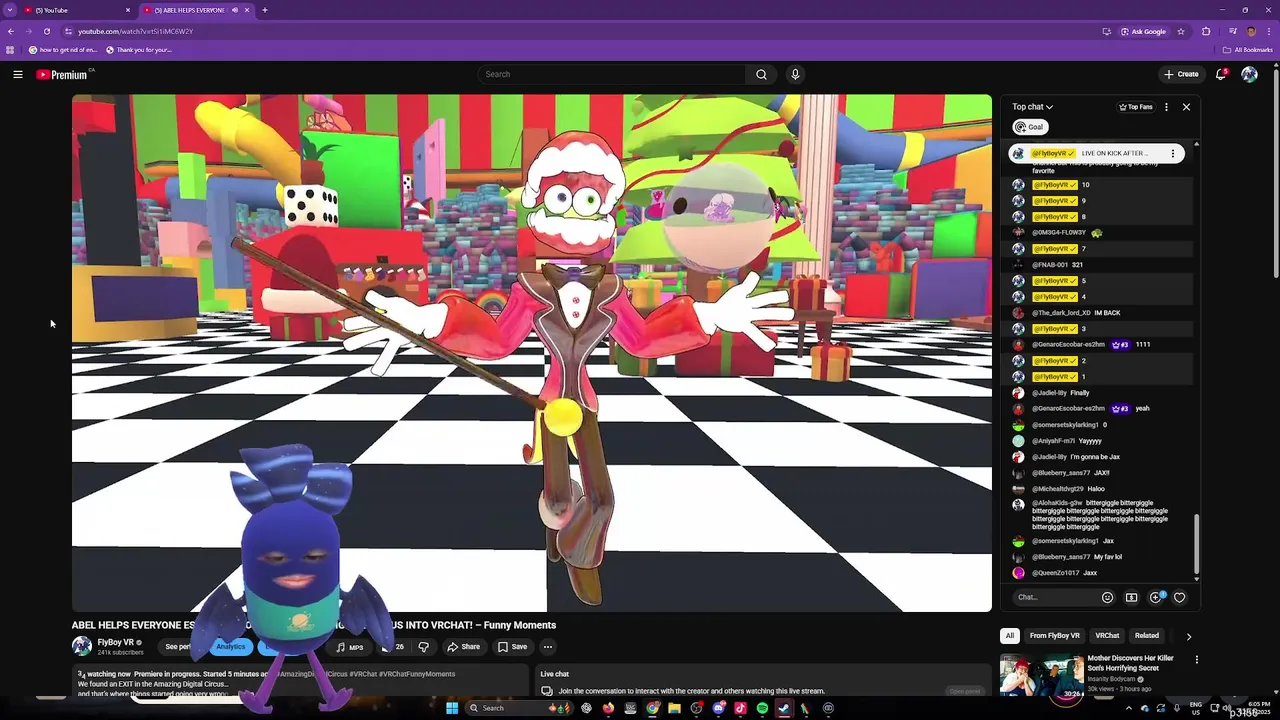Select the VRChat filter chip
The image size is (1280, 720).
click(x=1107, y=636)
